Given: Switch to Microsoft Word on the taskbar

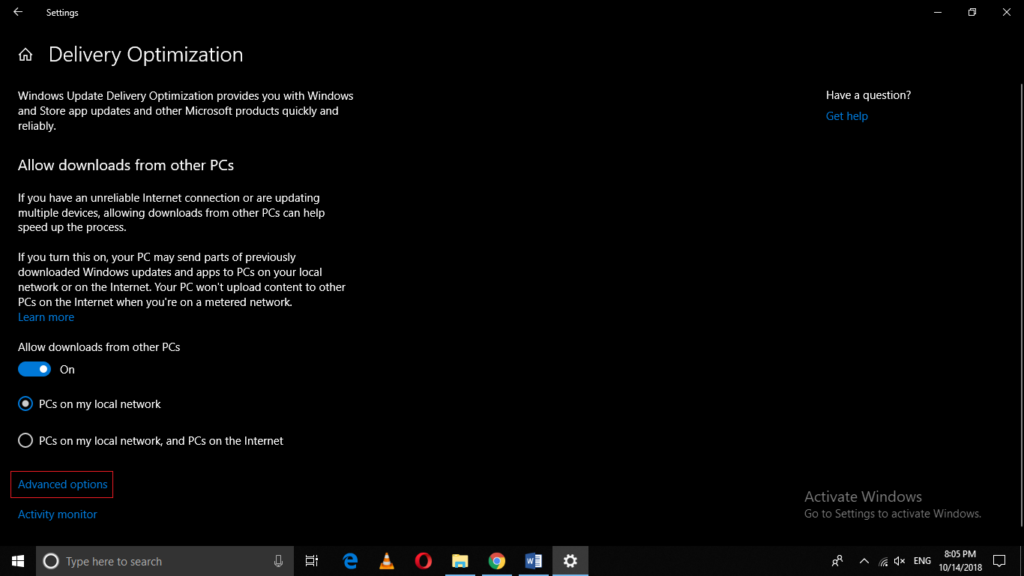Looking at the screenshot, I should coord(534,561).
